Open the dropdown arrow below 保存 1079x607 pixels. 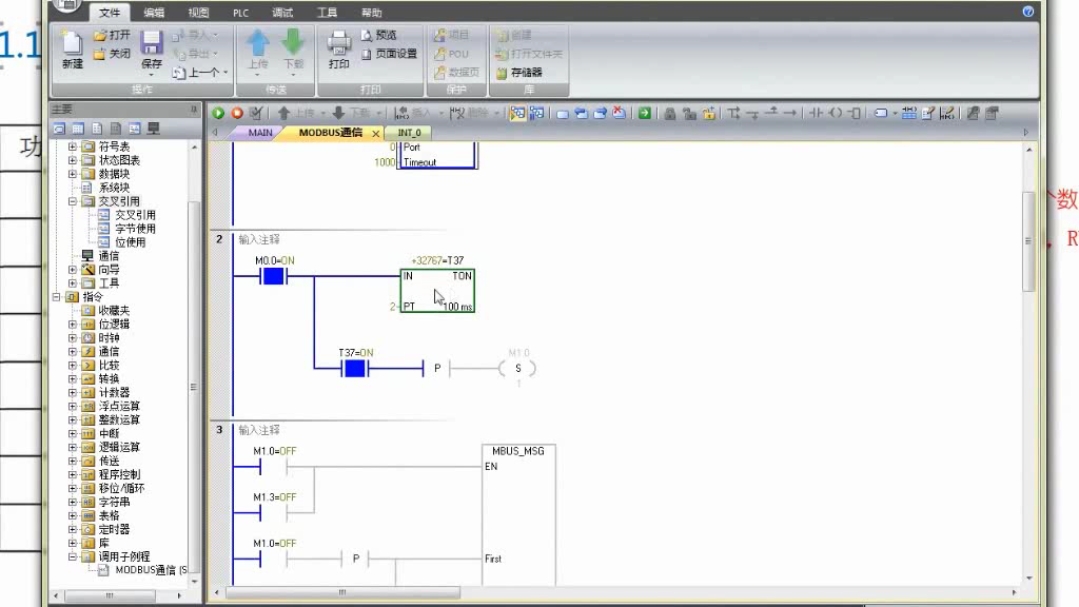151,74
